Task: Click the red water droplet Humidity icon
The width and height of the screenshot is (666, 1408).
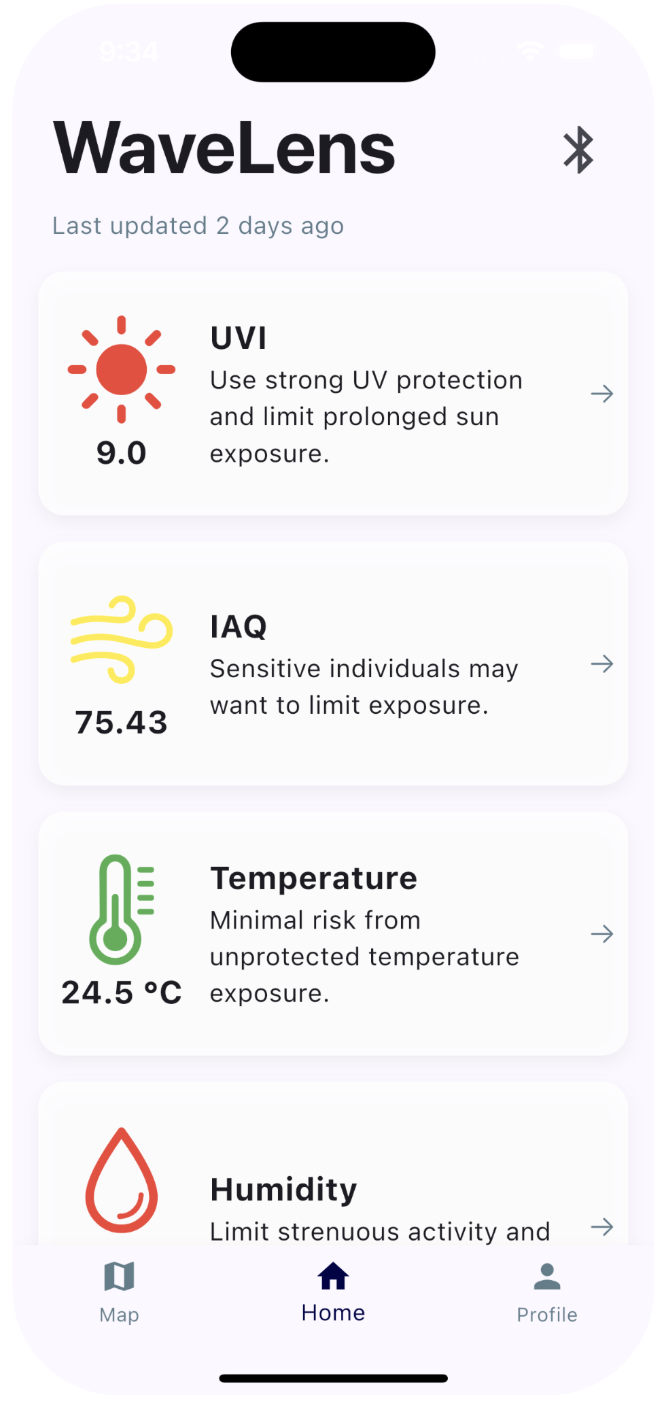Action: point(121,1180)
